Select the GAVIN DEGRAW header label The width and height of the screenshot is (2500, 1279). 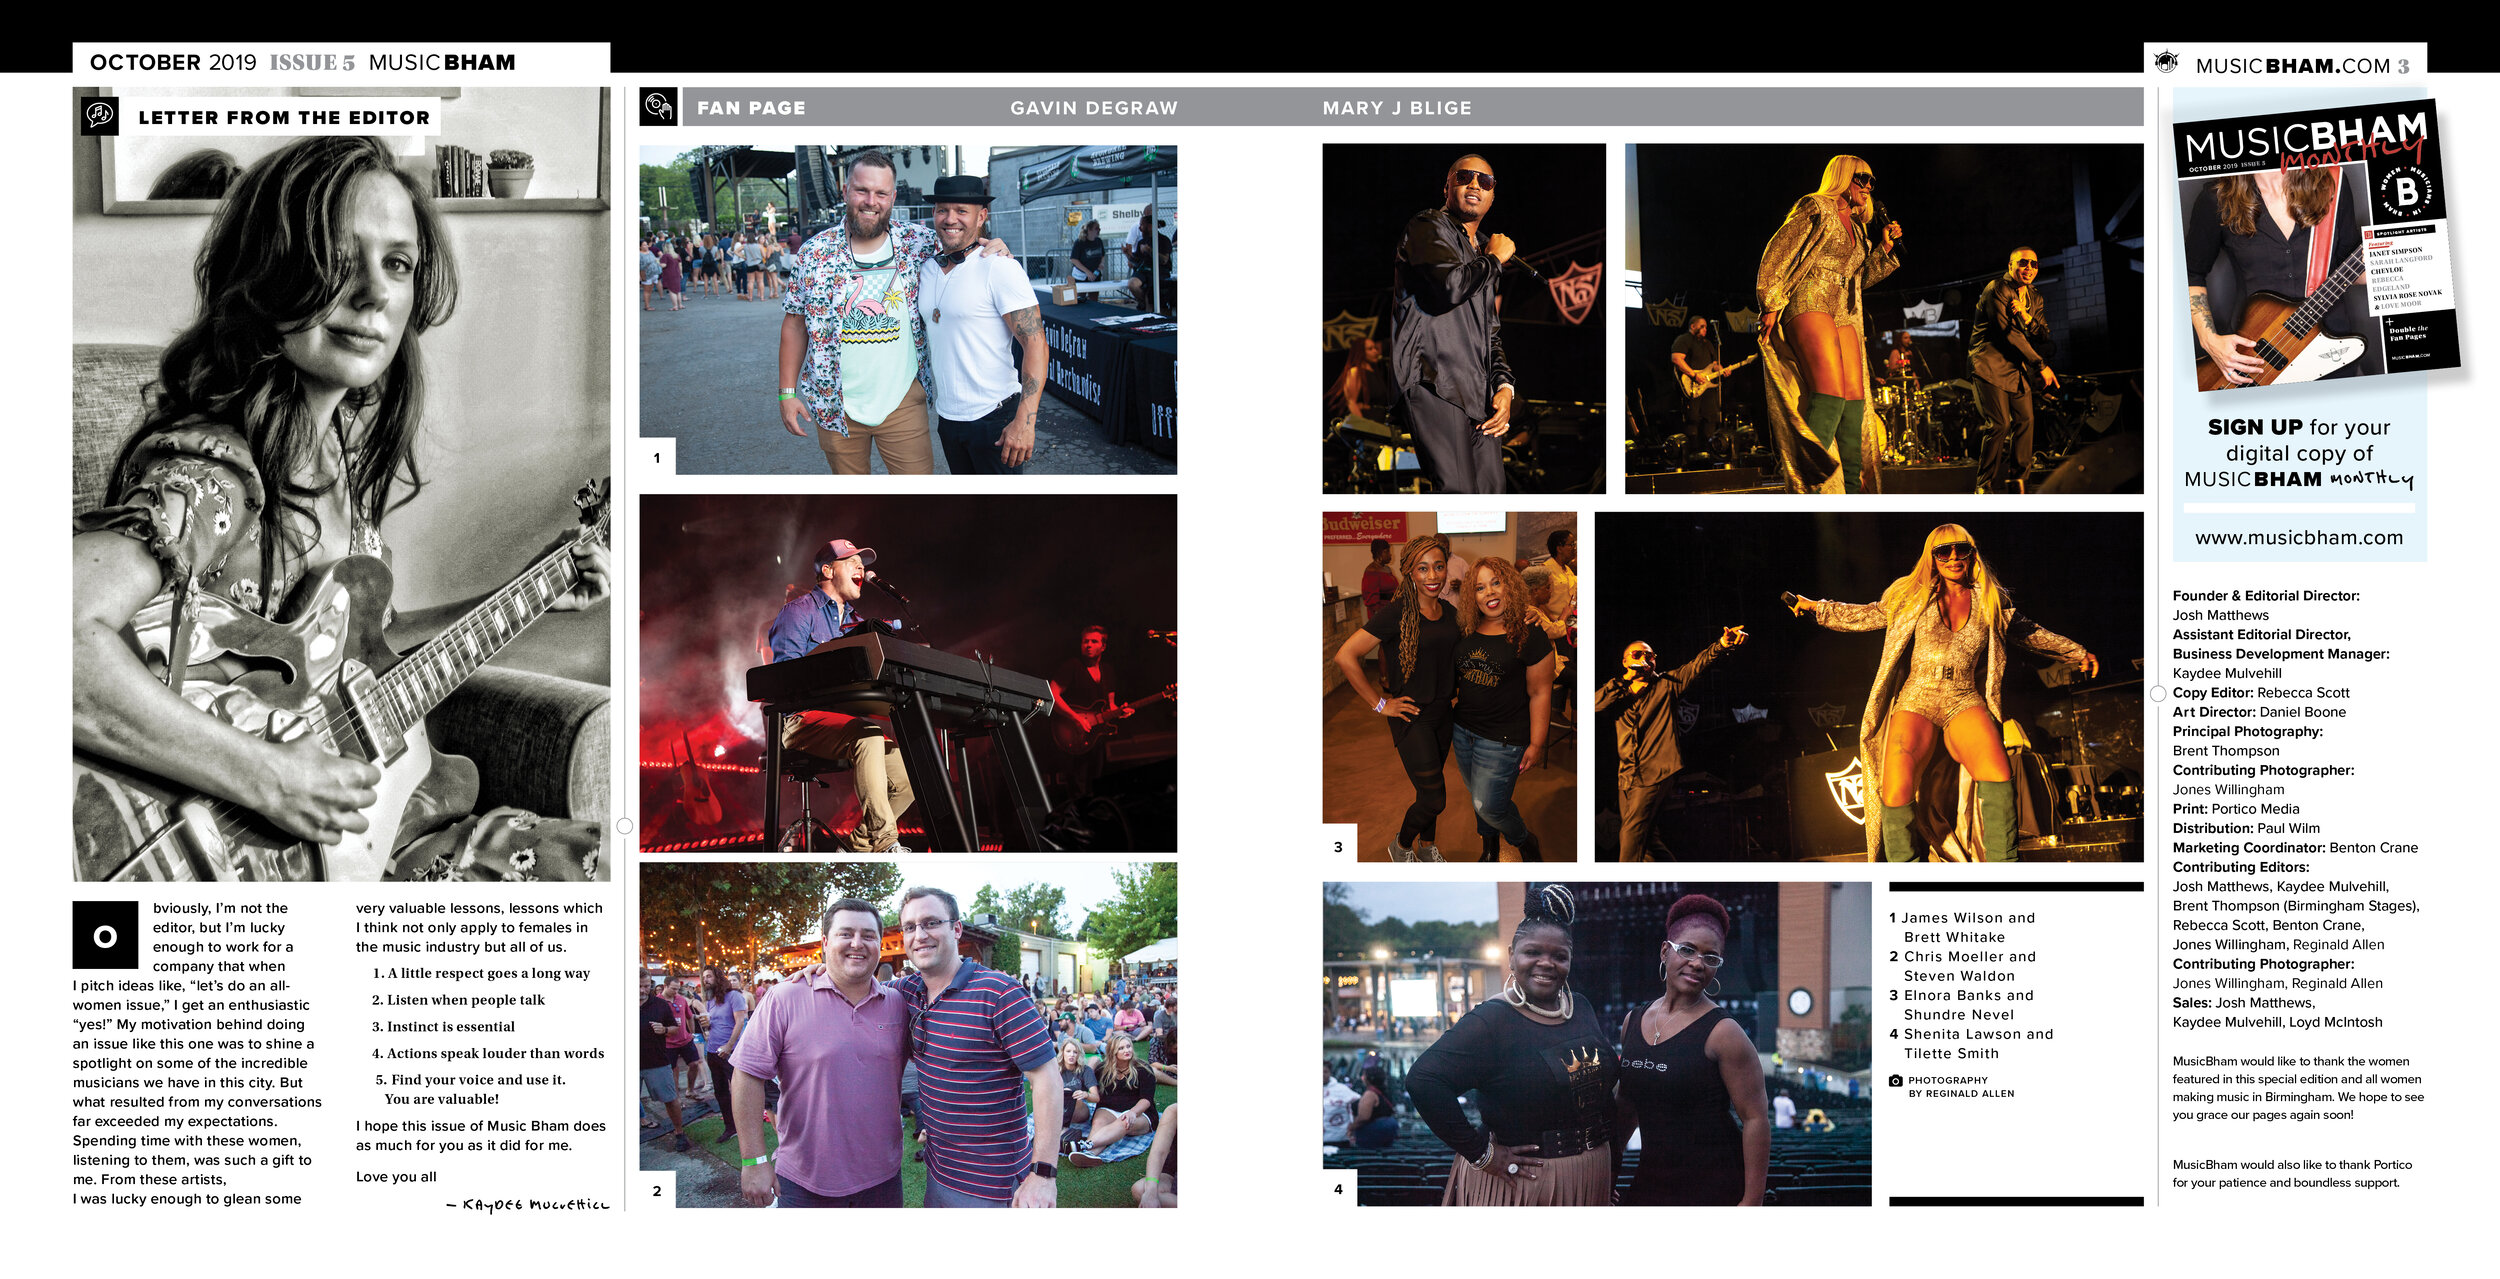[1094, 108]
